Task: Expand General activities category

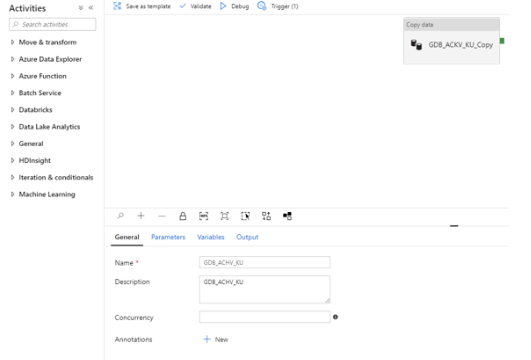Action: 13,144
